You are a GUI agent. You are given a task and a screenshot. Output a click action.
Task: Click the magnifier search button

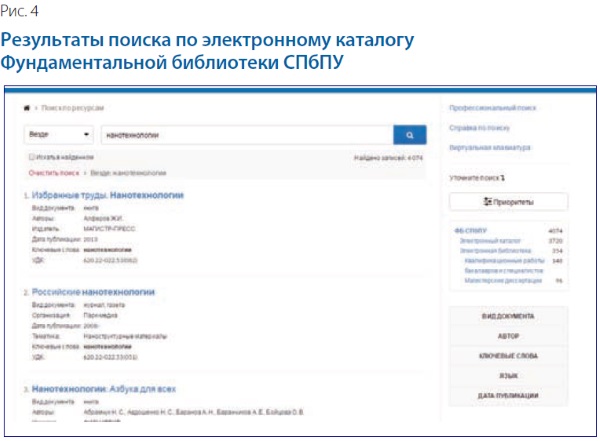409,134
